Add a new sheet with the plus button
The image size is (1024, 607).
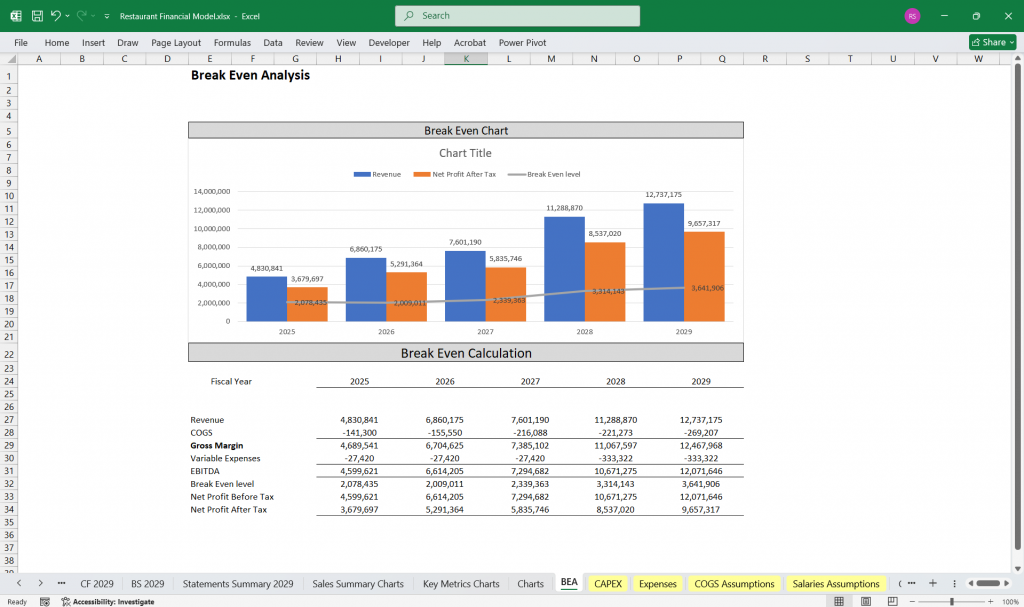click(x=932, y=583)
